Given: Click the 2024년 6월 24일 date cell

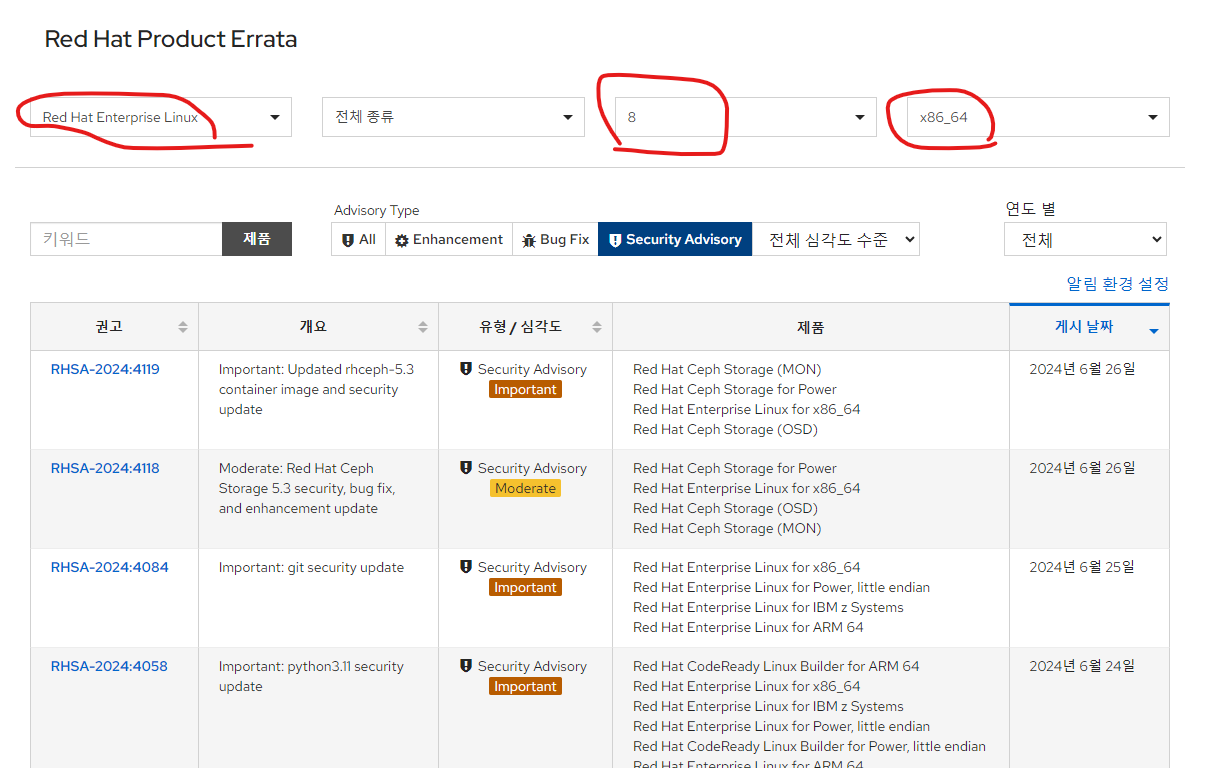Looking at the screenshot, I should [x=1082, y=666].
